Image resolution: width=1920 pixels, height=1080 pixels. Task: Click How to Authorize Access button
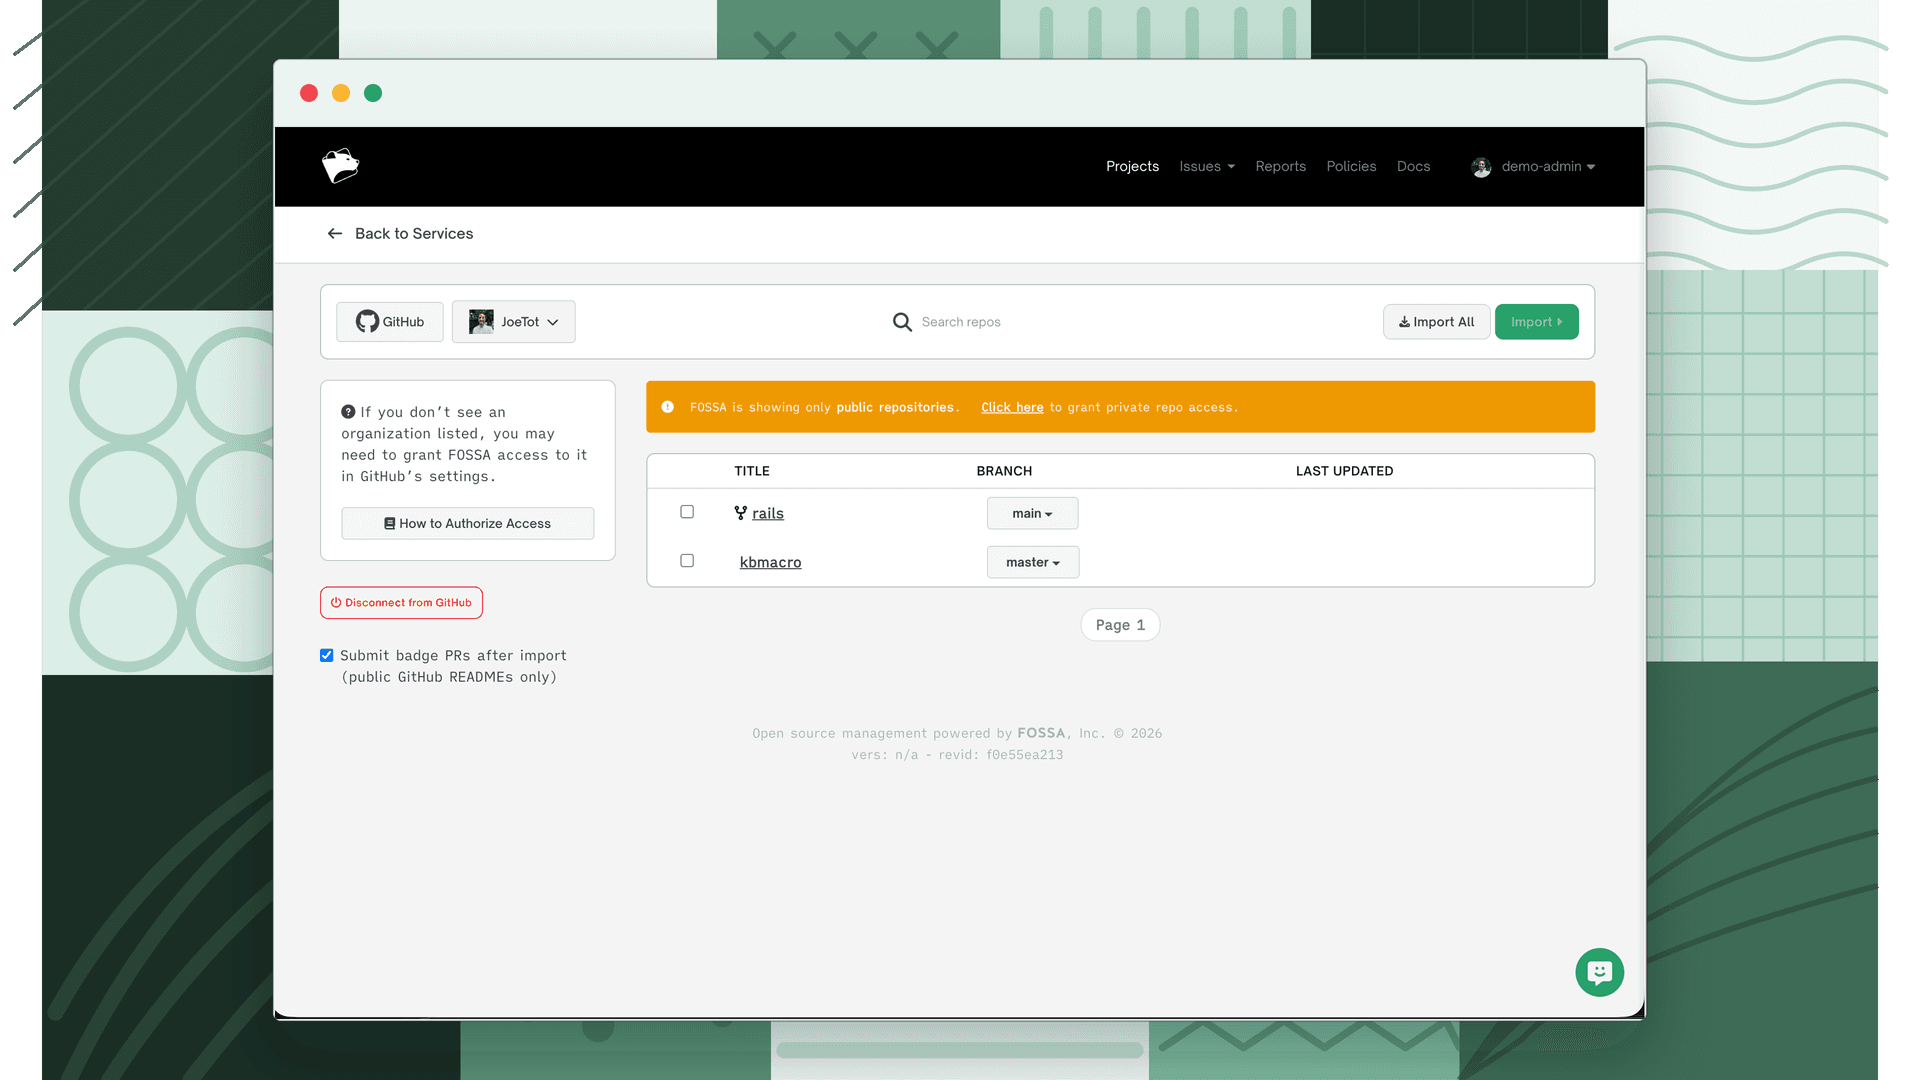467,523
